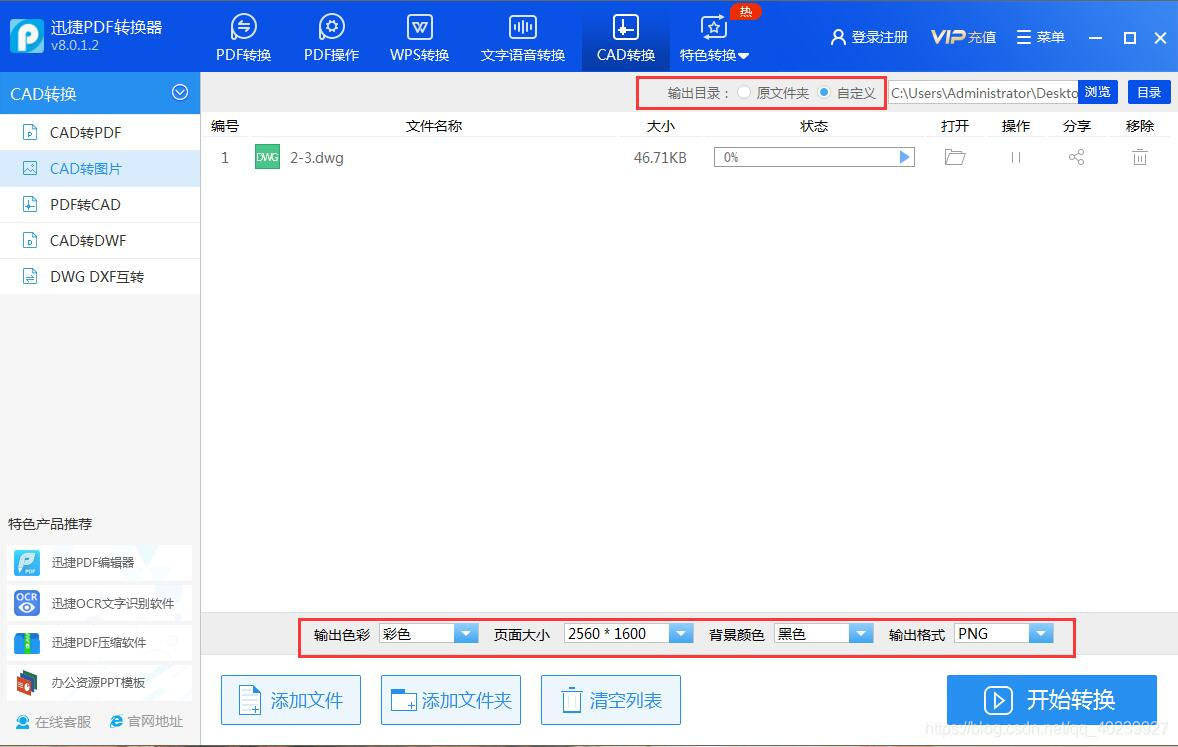The image size is (1178, 747).
Task: Open the 页面大小 dropdown showing 2560 * 1600
Action: 628,634
